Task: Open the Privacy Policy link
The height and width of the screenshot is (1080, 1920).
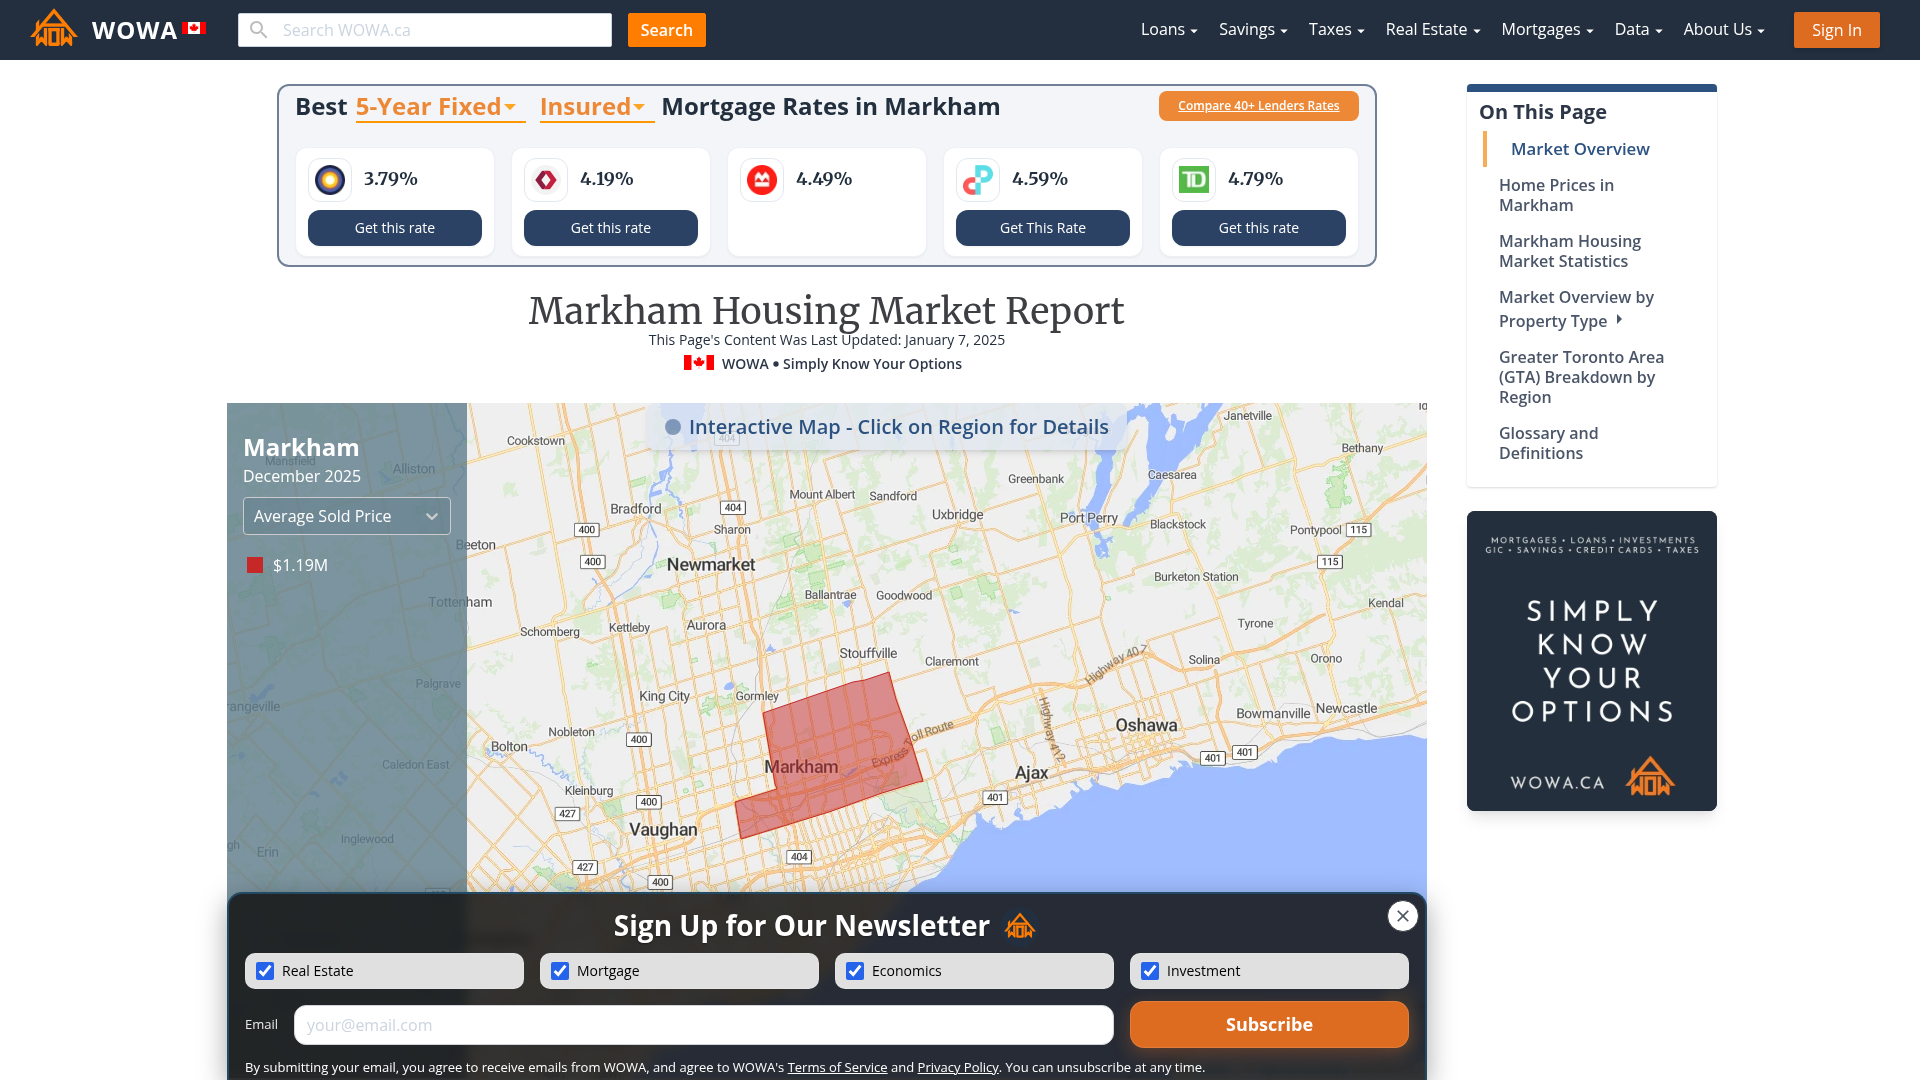Action: 957,1067
